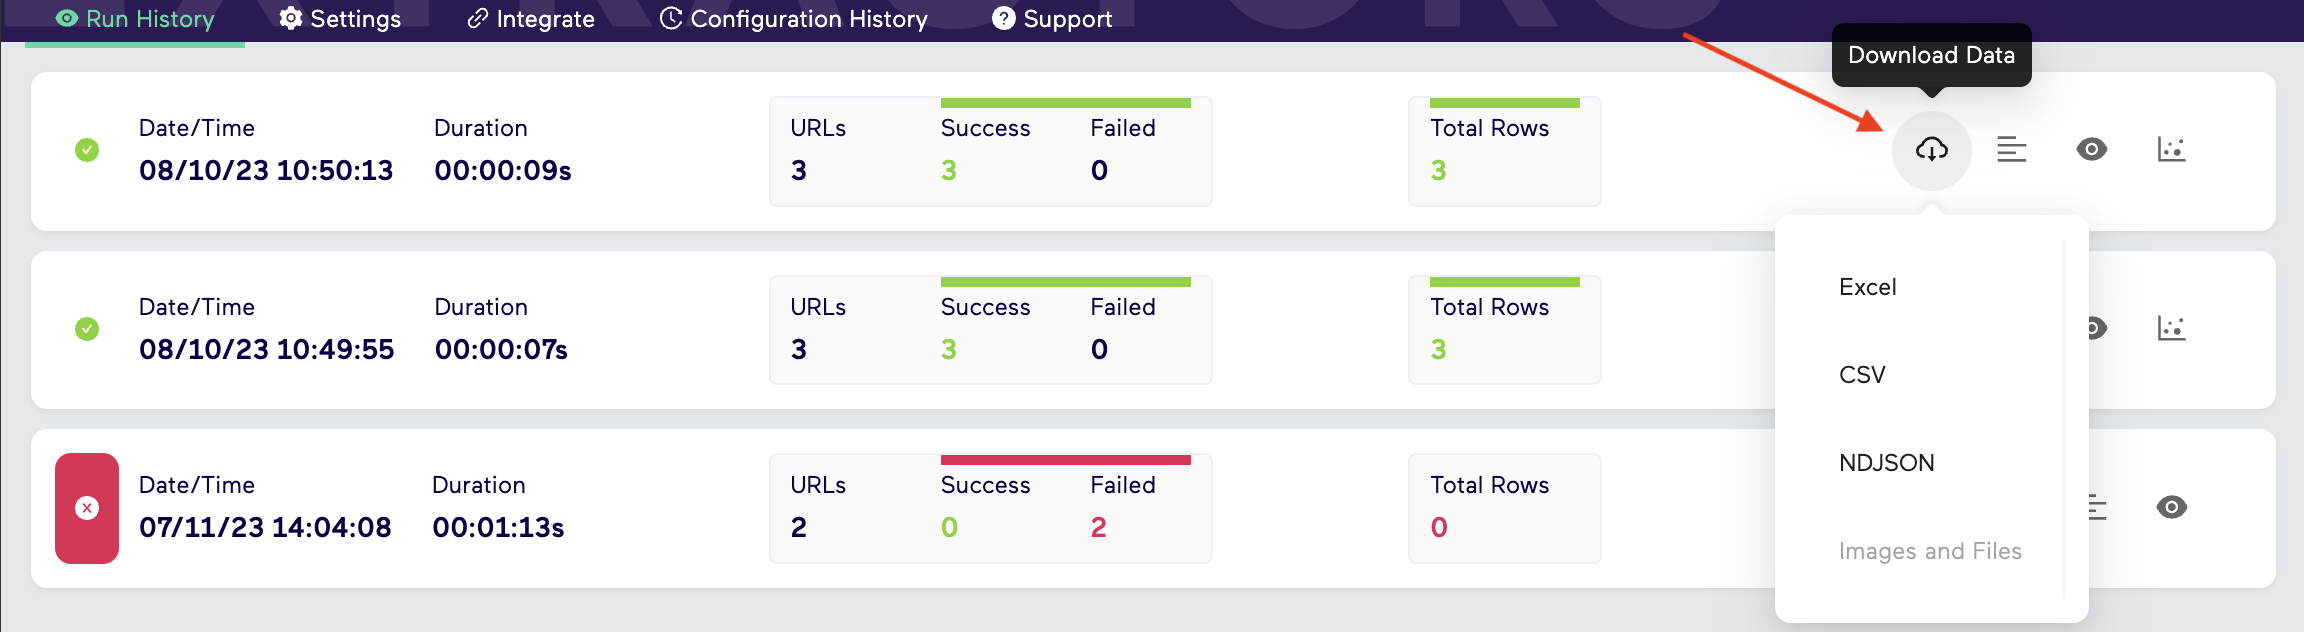Click the Images and Files menu entry
This screenshot has width=2304, height=632.
coord(1929,551)
